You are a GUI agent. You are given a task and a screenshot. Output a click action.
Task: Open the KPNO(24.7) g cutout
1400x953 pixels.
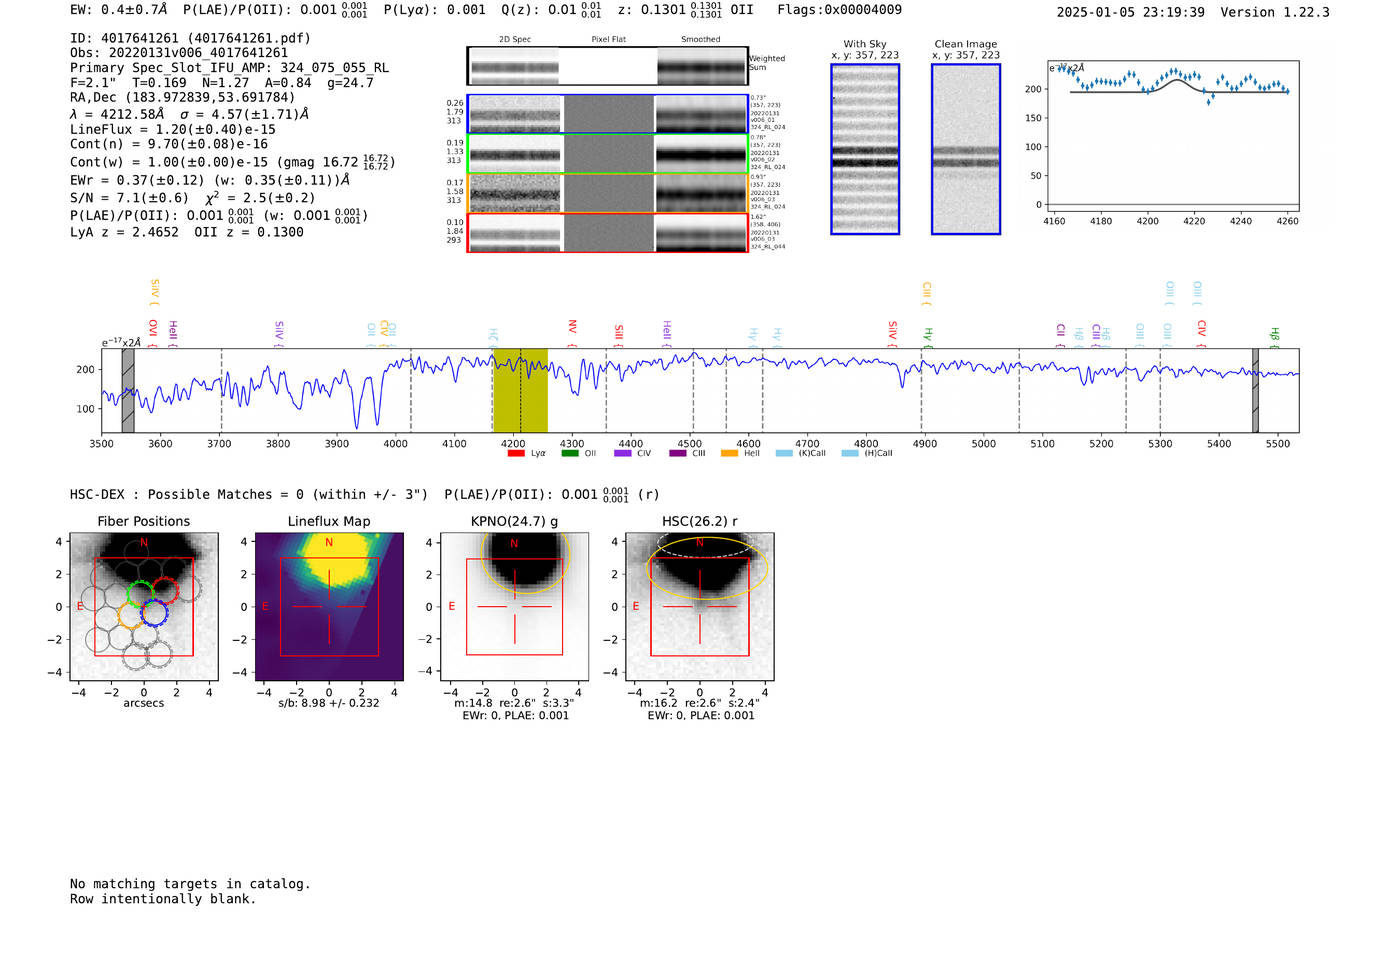(x=514, y=607)
